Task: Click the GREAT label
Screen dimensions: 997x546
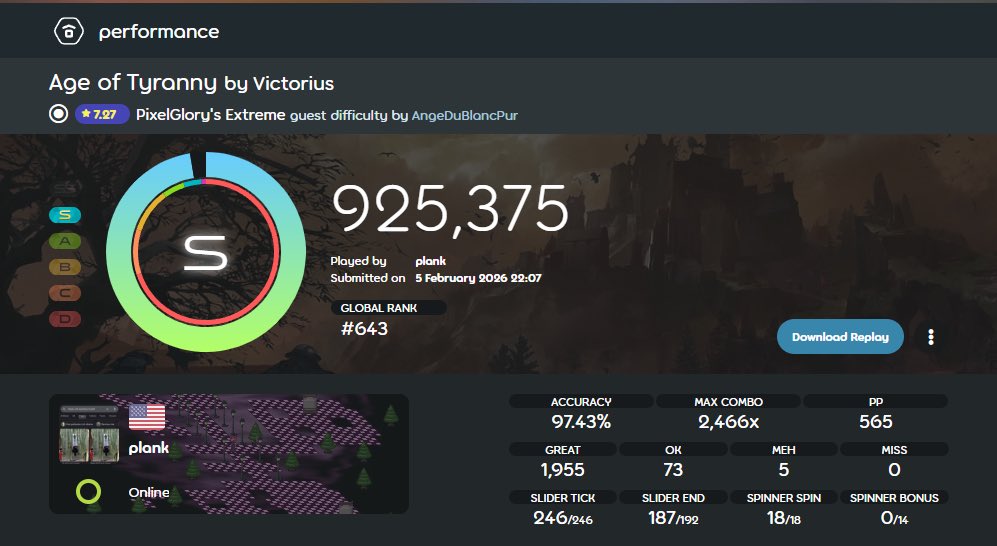Action: point(563,450)
